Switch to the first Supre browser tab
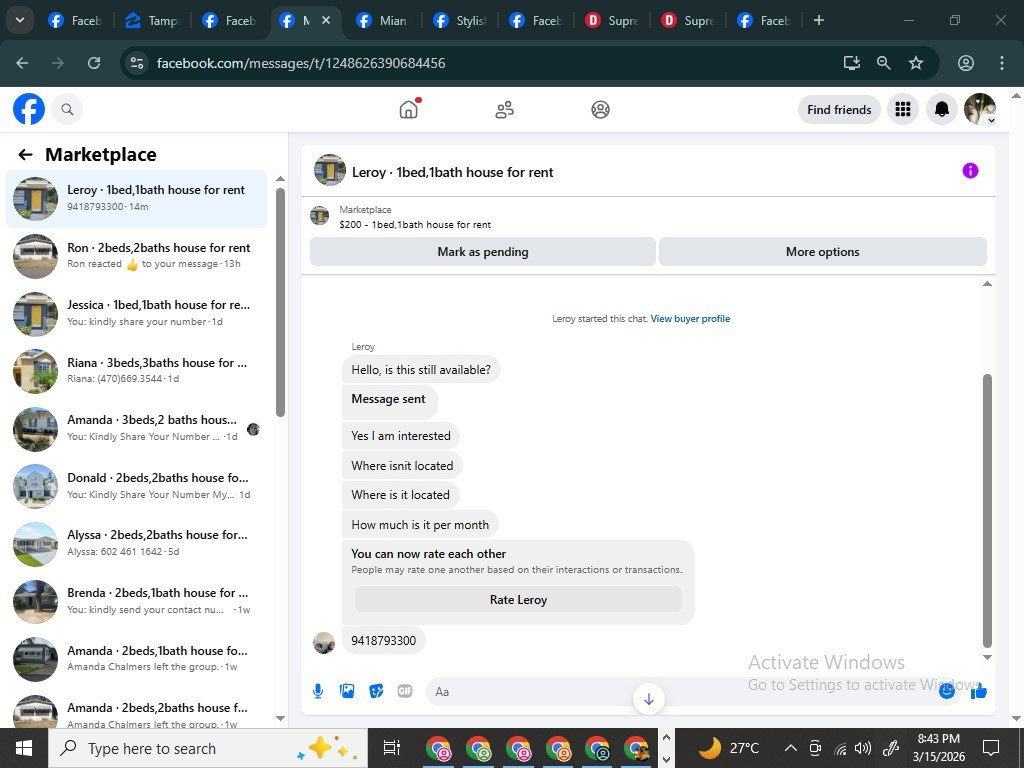 (x=612, y=21)
